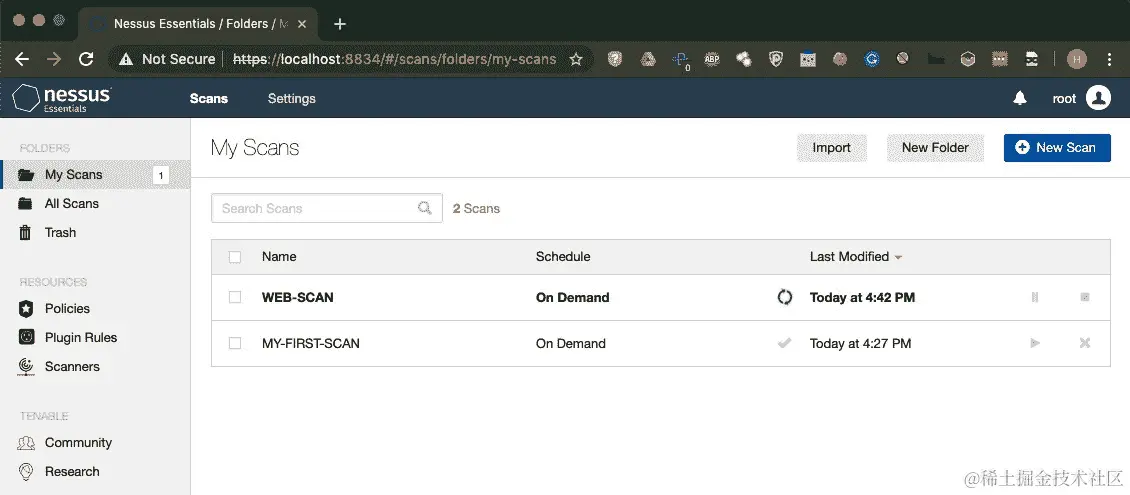1130x495 pixels.
Task: Click the root username label
Action: (1064, 99)
